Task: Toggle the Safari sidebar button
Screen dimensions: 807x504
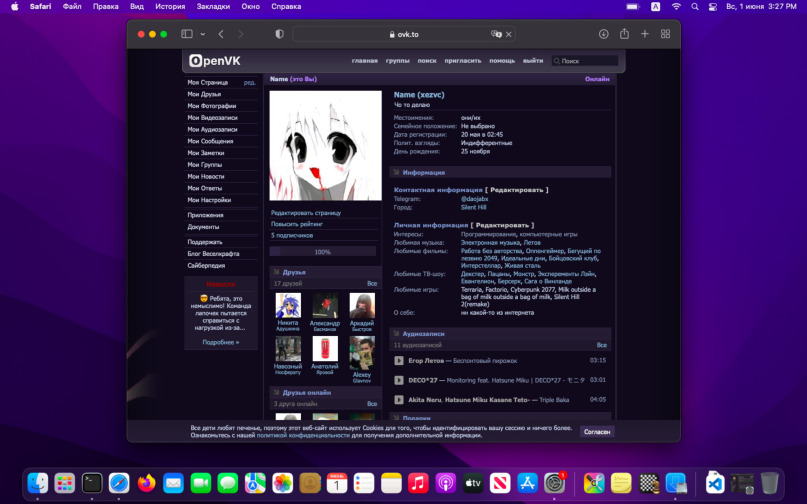Action: 186,34
